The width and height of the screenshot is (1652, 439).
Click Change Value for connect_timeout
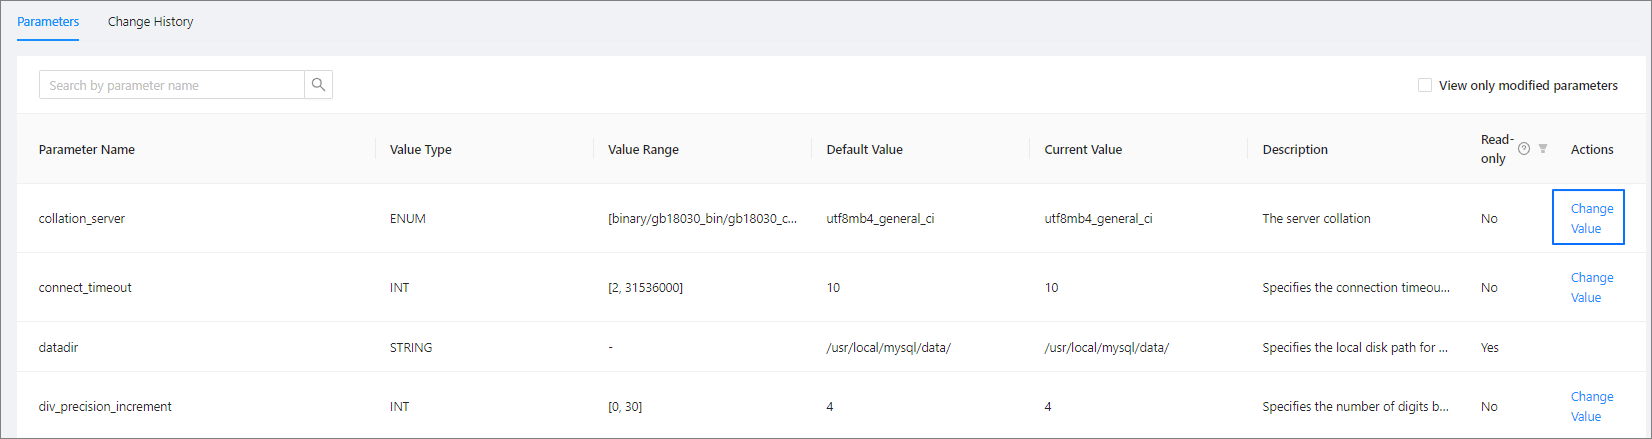[1591, 288]
